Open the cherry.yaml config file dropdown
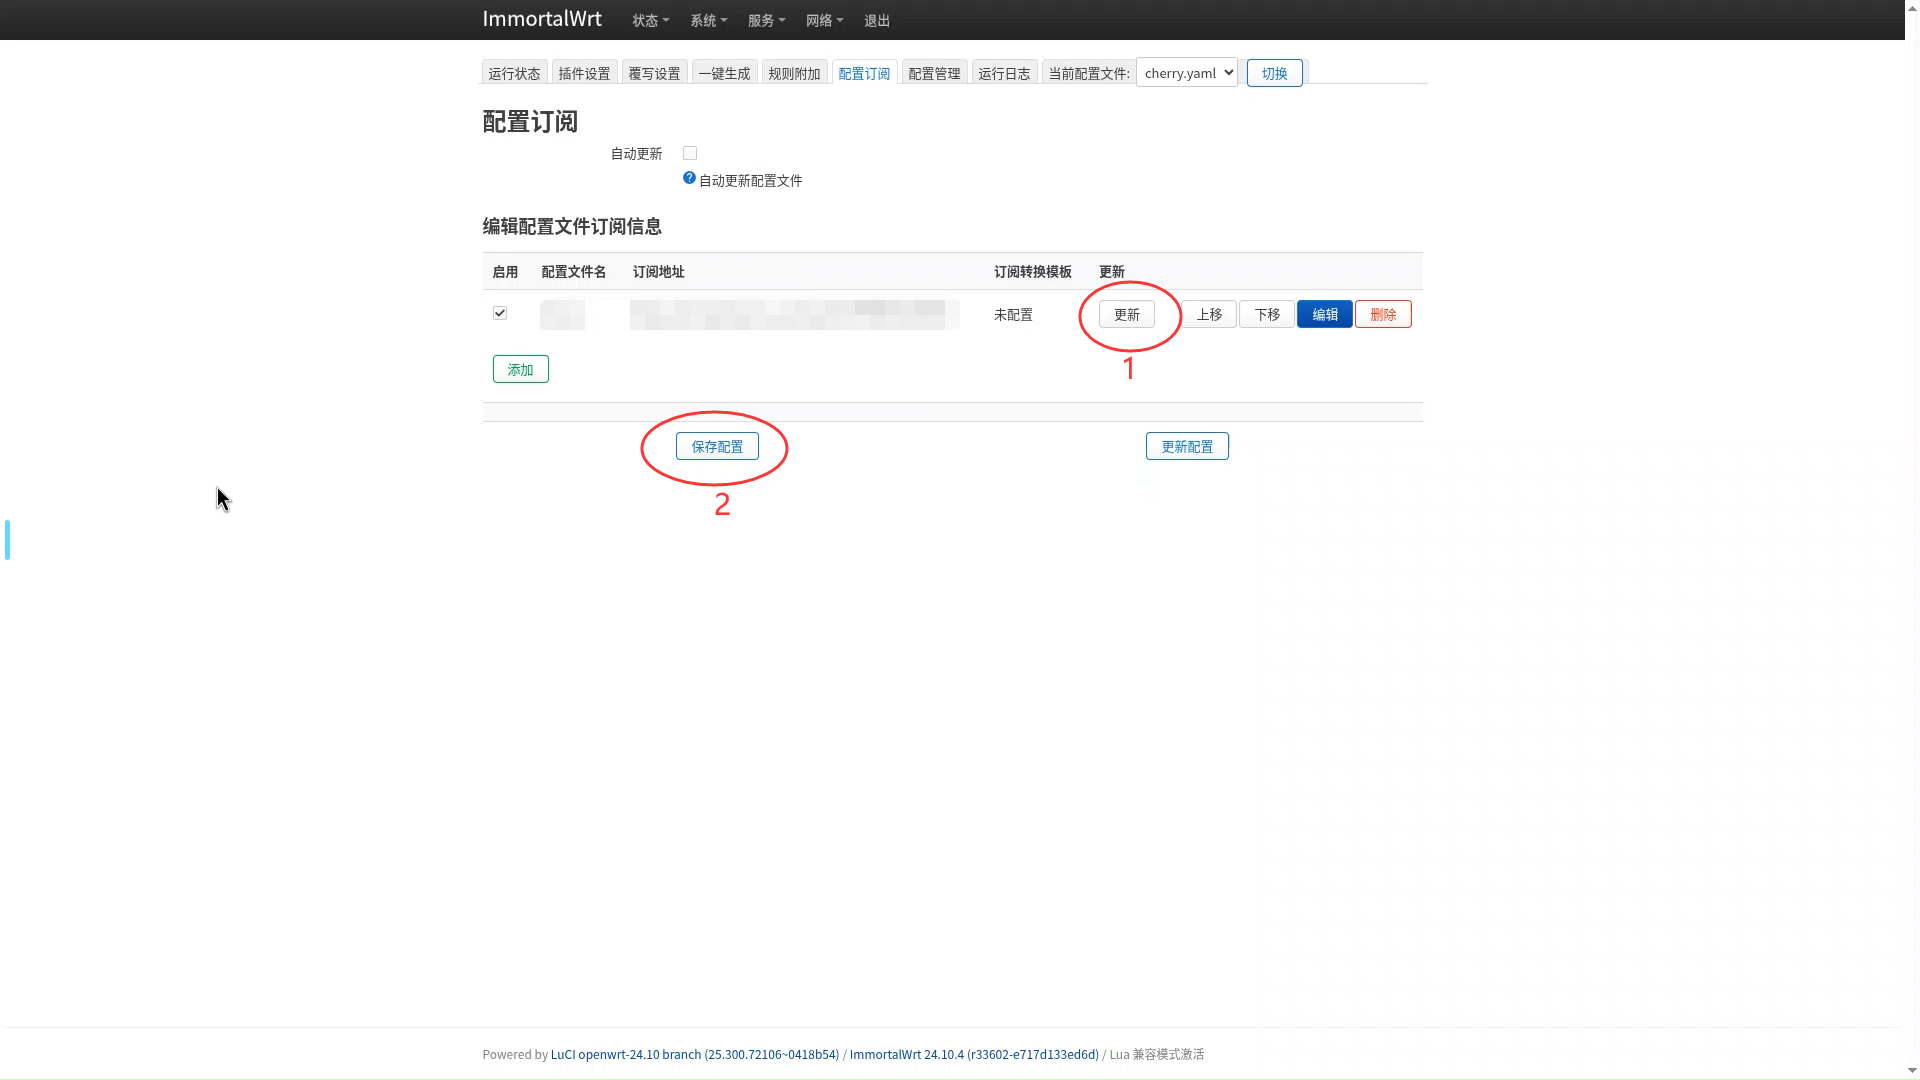Viewport: 1920px width, 1080px height. coord(1186,72)
